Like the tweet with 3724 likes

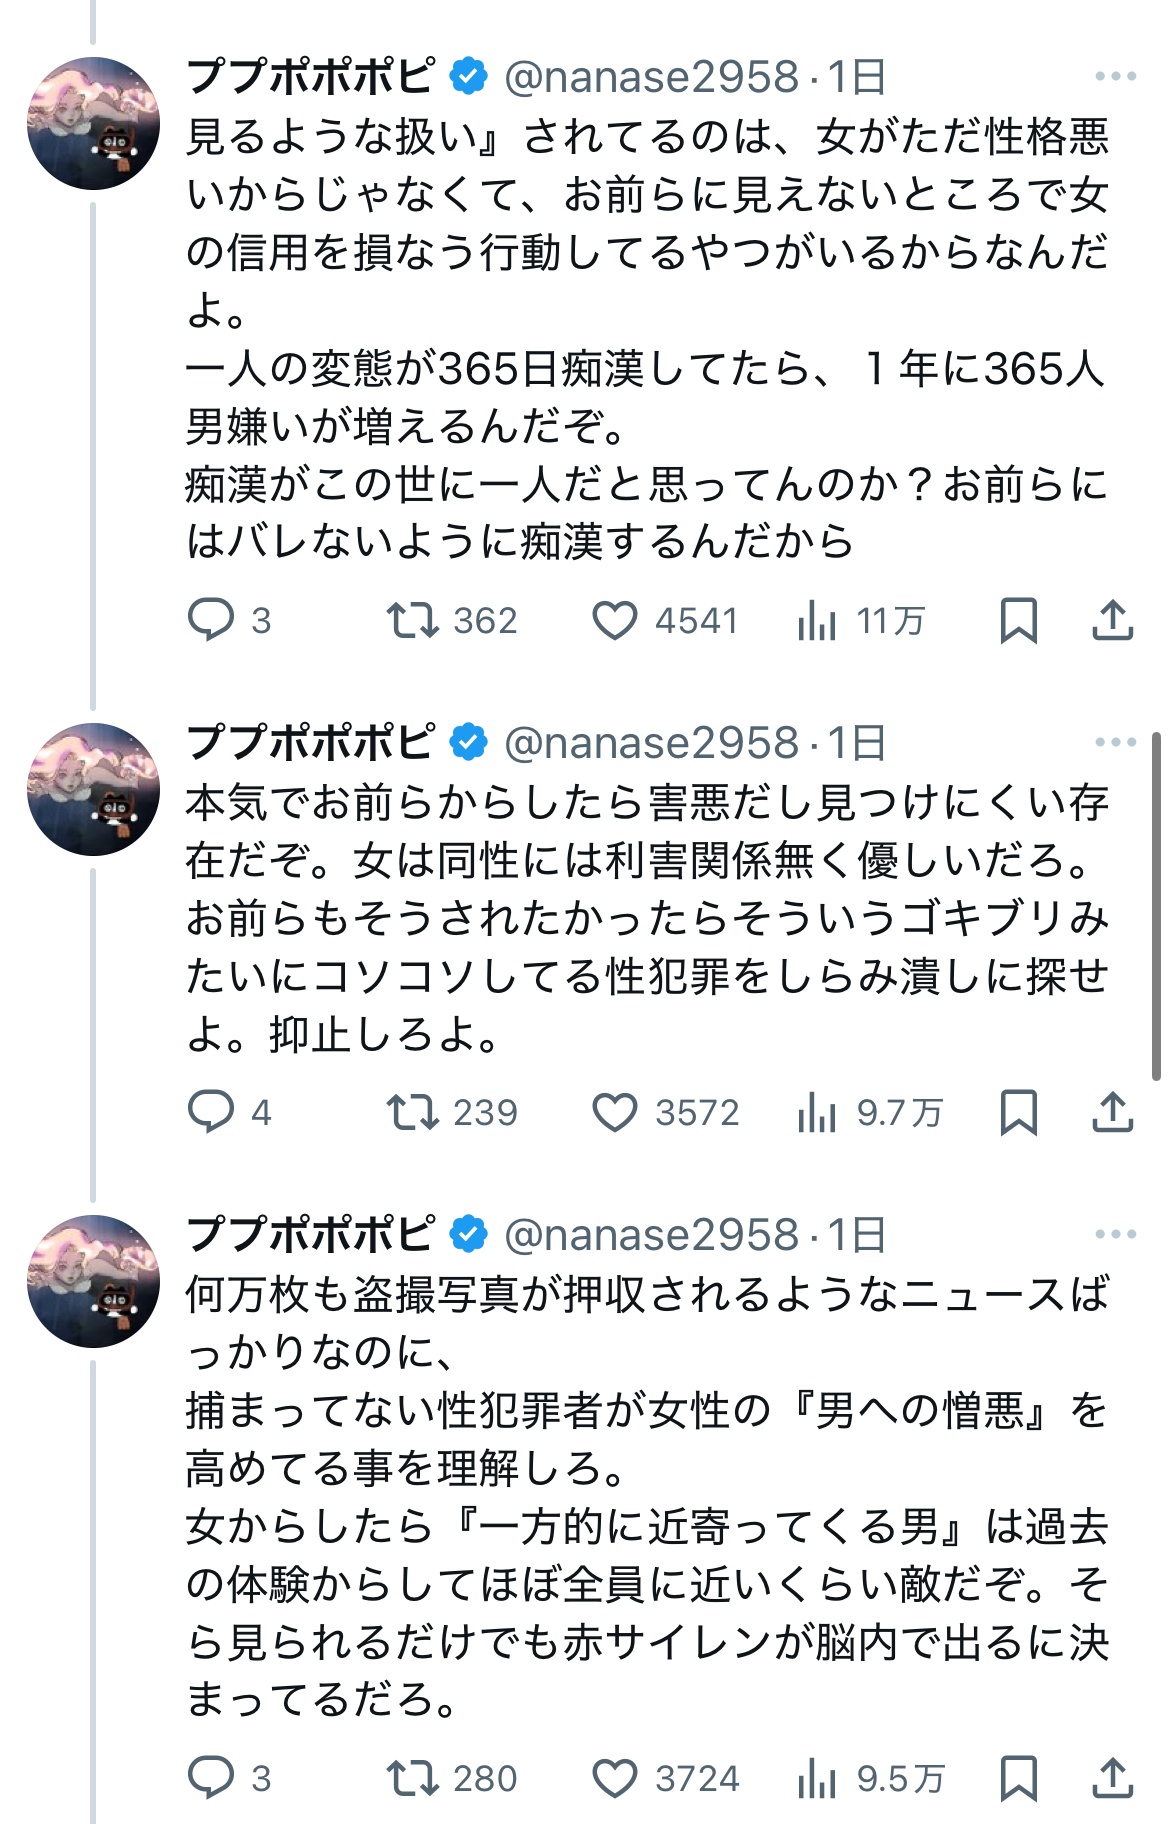[615, 1778]
